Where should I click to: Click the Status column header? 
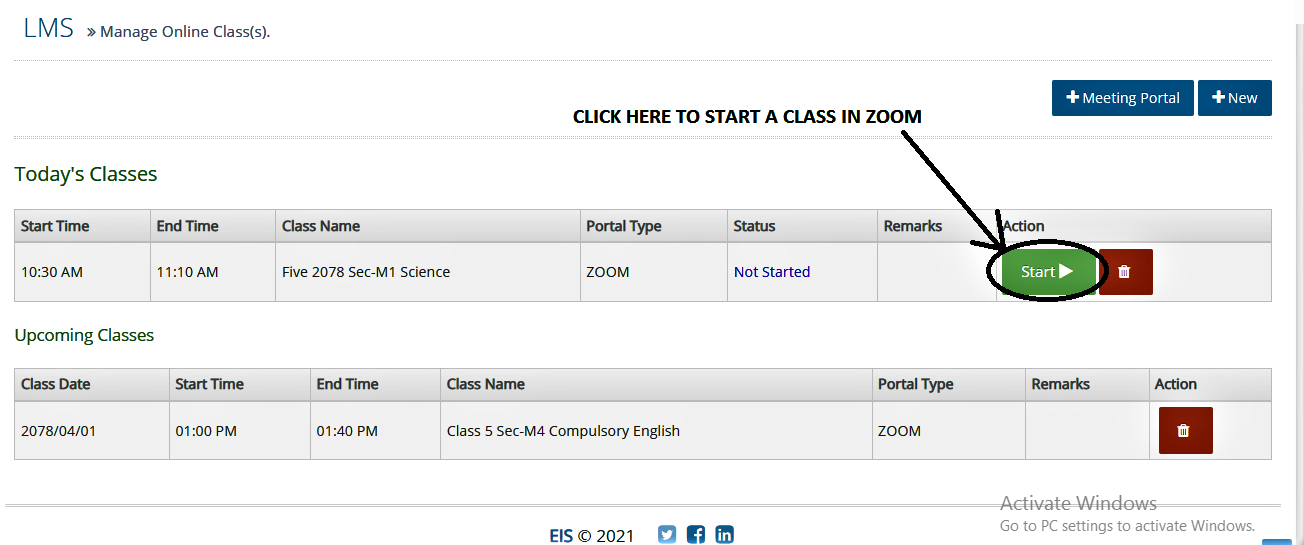(x=754, y=226)
